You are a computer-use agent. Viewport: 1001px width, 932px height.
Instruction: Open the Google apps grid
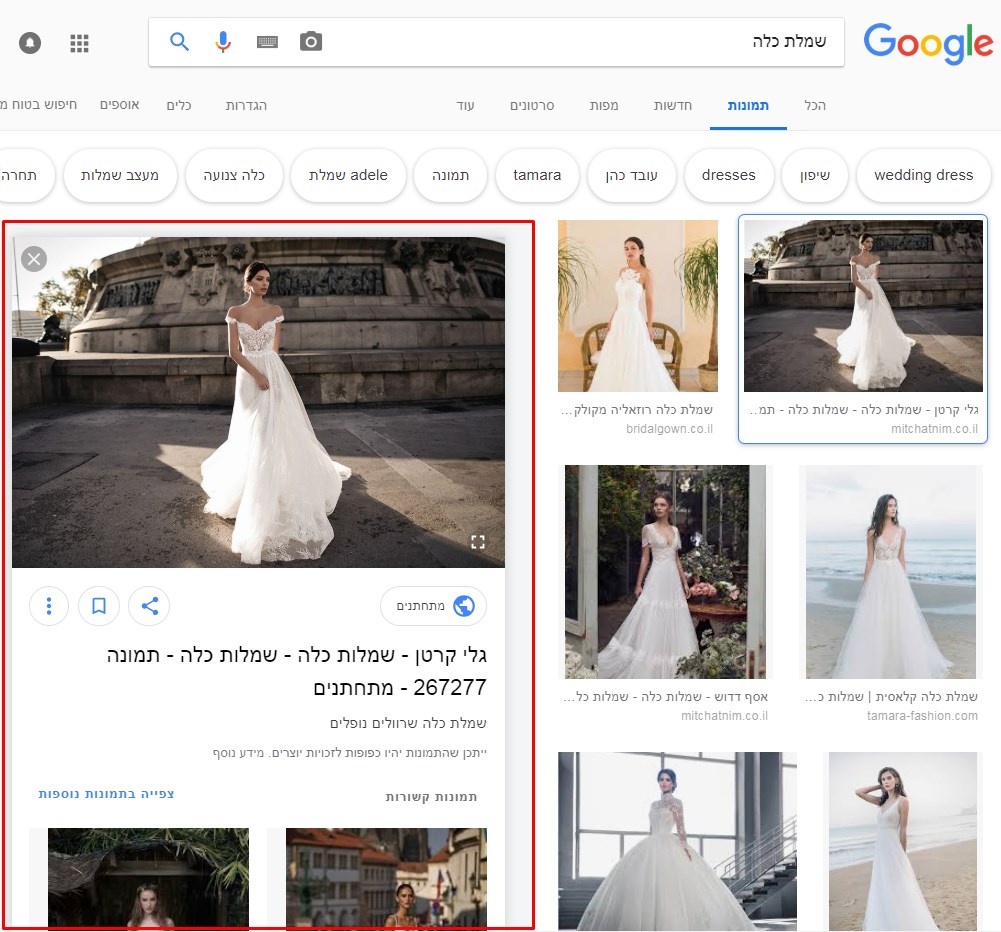tap(80, 43)
